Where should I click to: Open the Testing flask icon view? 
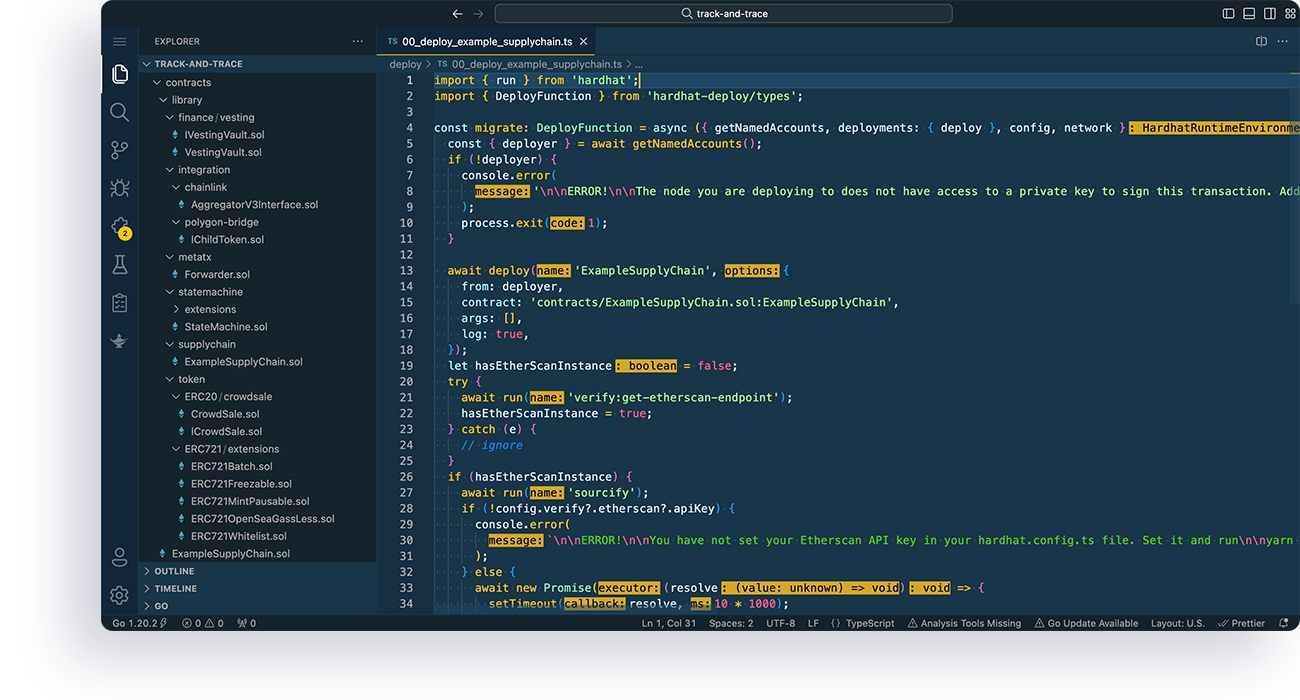[x=119, y=265]
